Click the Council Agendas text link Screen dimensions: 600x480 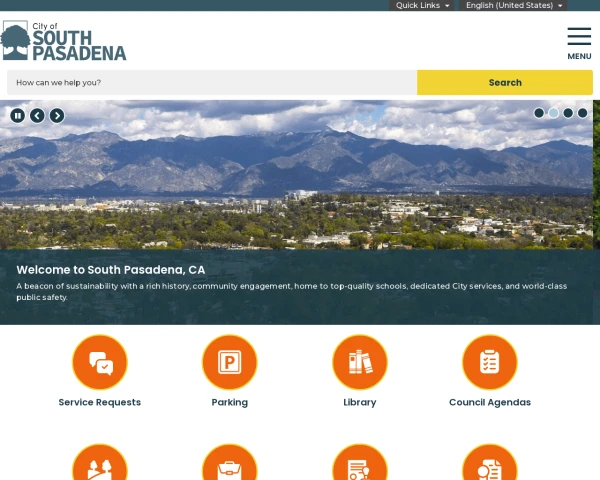point(490,402)
